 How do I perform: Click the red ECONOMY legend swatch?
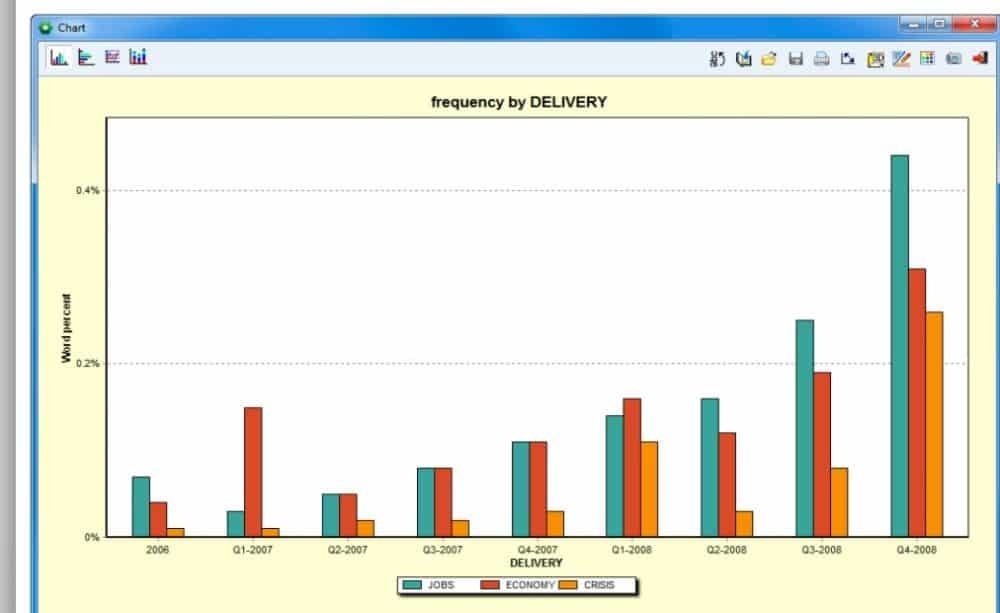point(491,585)
